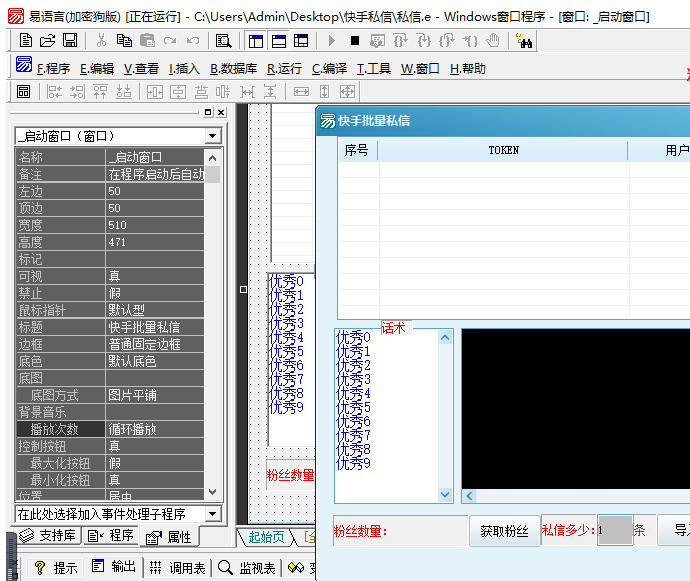Click the Run play triangle icon

click(332, 41)
